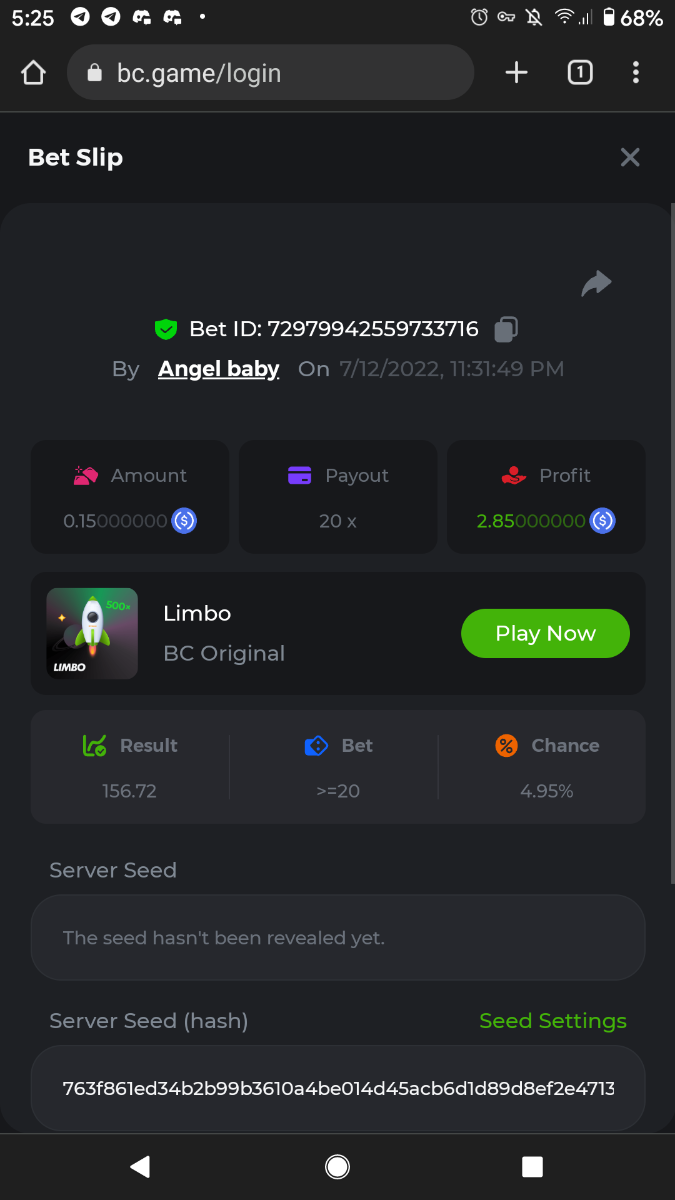Open the tab switcher
The width and height of the screenshot is (675, 1200).
[580, 73]
